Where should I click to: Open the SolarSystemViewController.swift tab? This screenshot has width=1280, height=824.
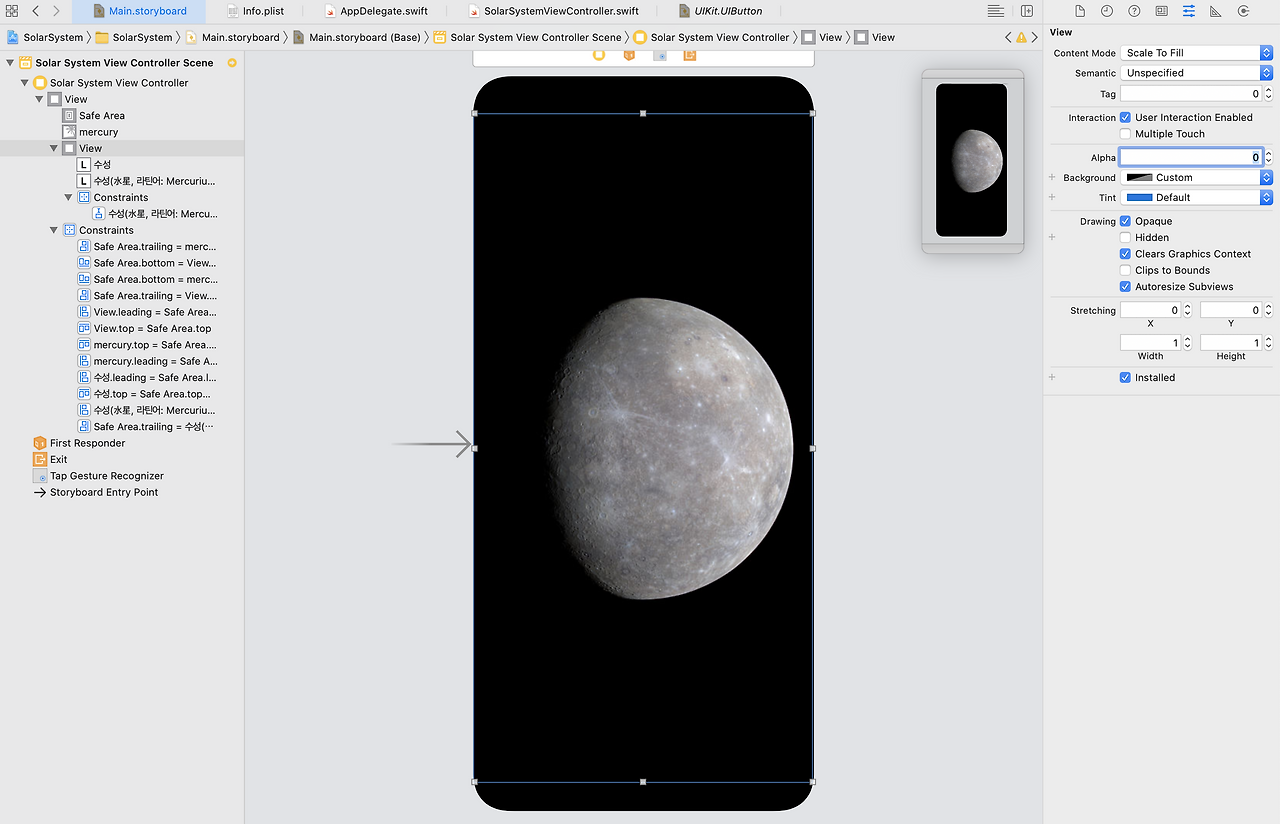tap(553, 11)
